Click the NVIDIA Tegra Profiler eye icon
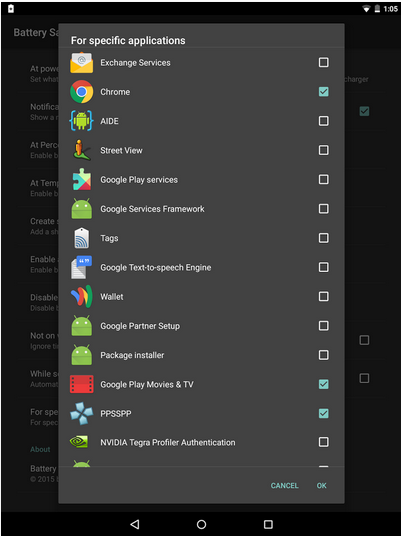Screen dimensions: 401x536 [x=79, y=442]
